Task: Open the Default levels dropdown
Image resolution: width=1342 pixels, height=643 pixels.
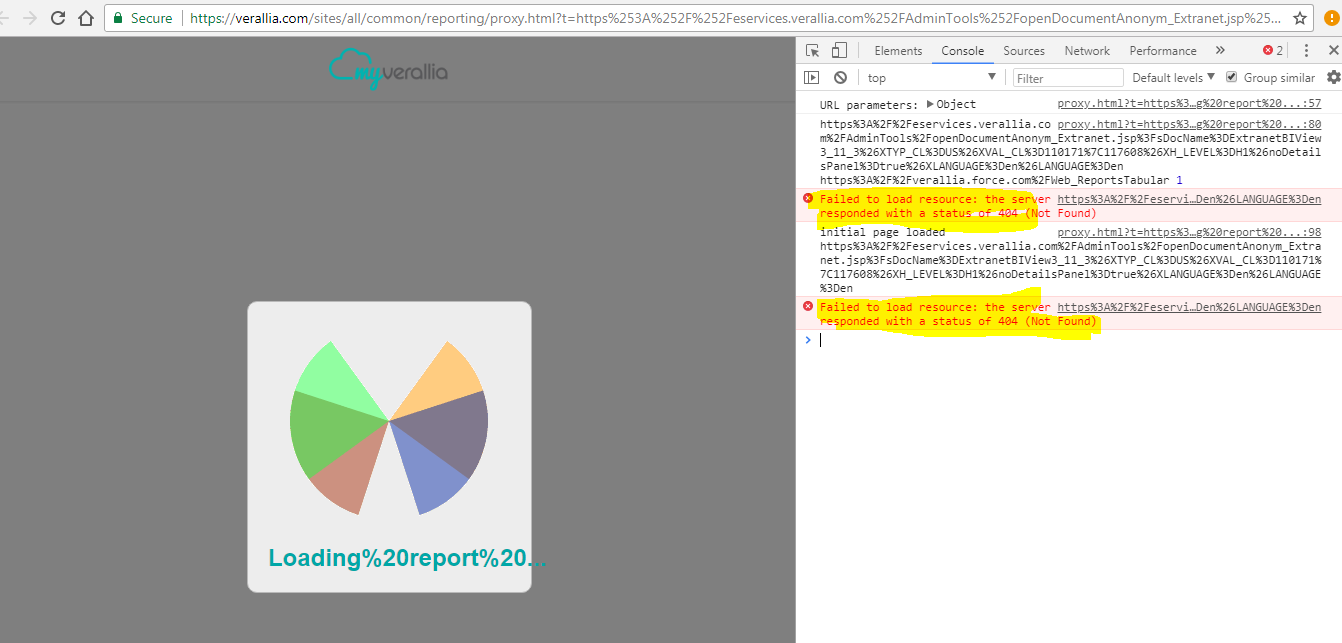Action: point(1173,77)
